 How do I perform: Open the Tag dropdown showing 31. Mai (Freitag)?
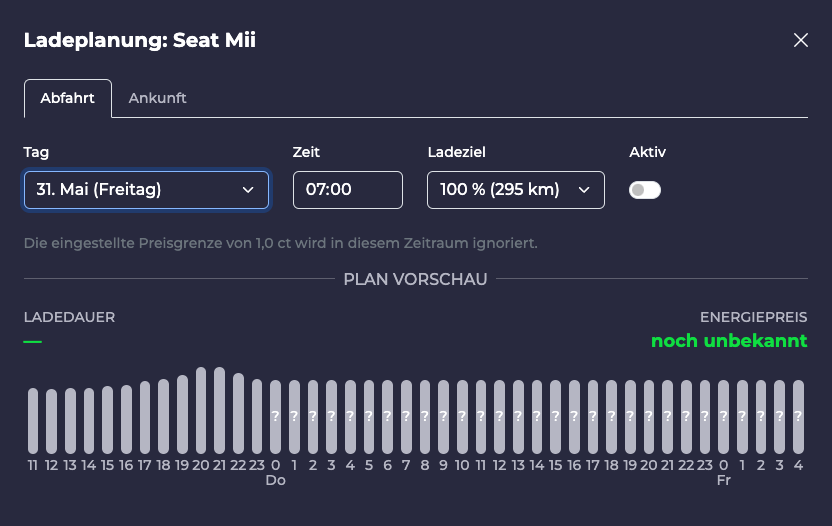(x=146, y=189)
